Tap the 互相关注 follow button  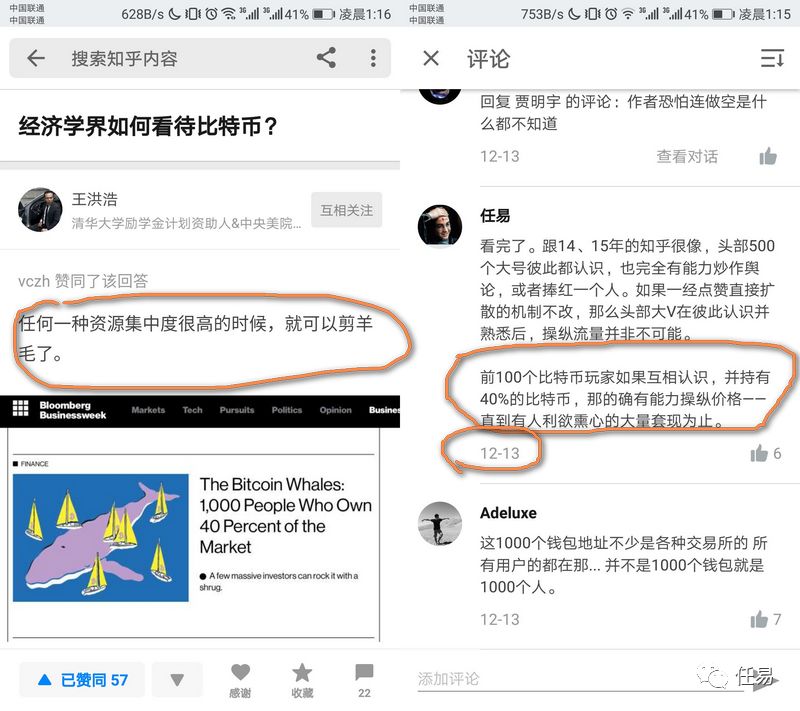pos(346,210)
